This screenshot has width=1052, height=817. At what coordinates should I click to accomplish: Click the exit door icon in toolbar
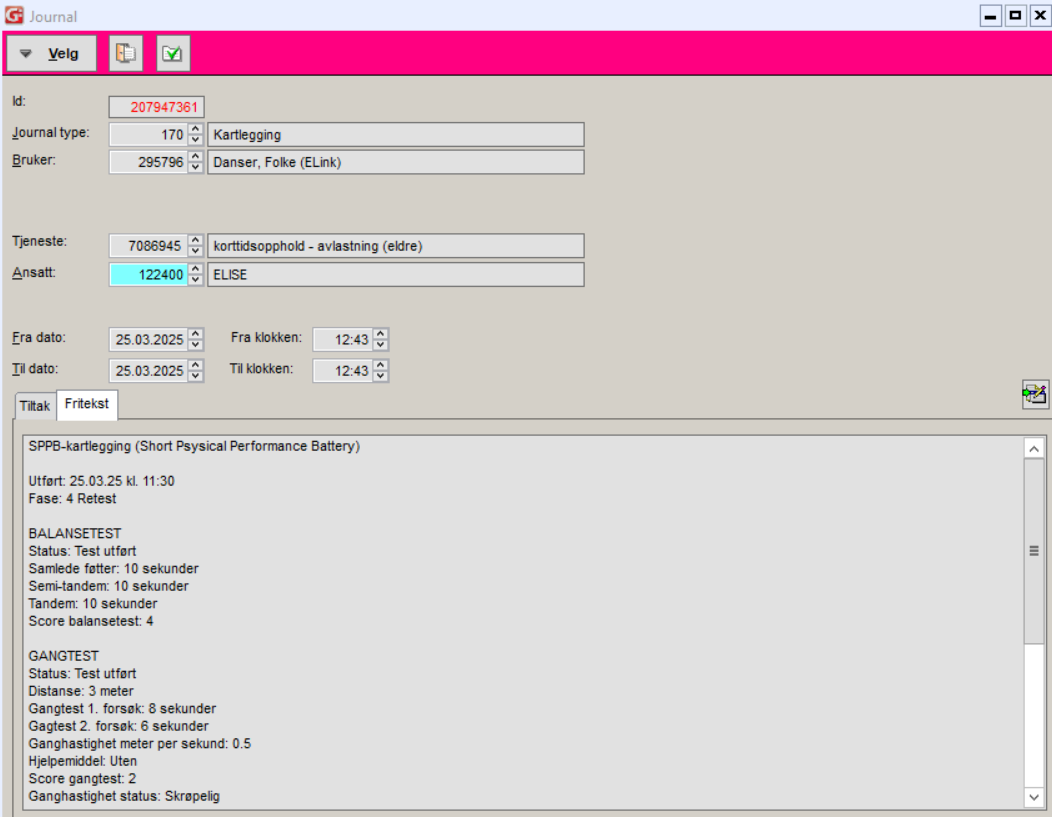pyautogui.click(x=126, y=54)
